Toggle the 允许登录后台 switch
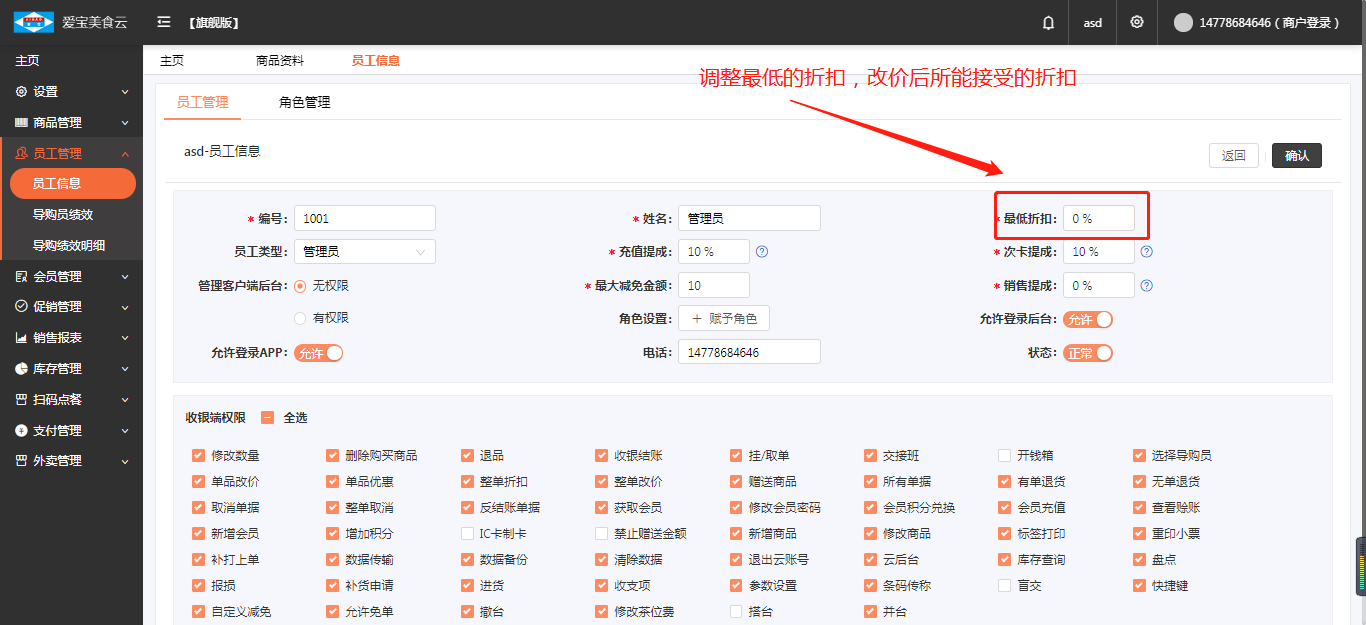This screenshot has width=1366, height=625. click(x=1088, y=320)
